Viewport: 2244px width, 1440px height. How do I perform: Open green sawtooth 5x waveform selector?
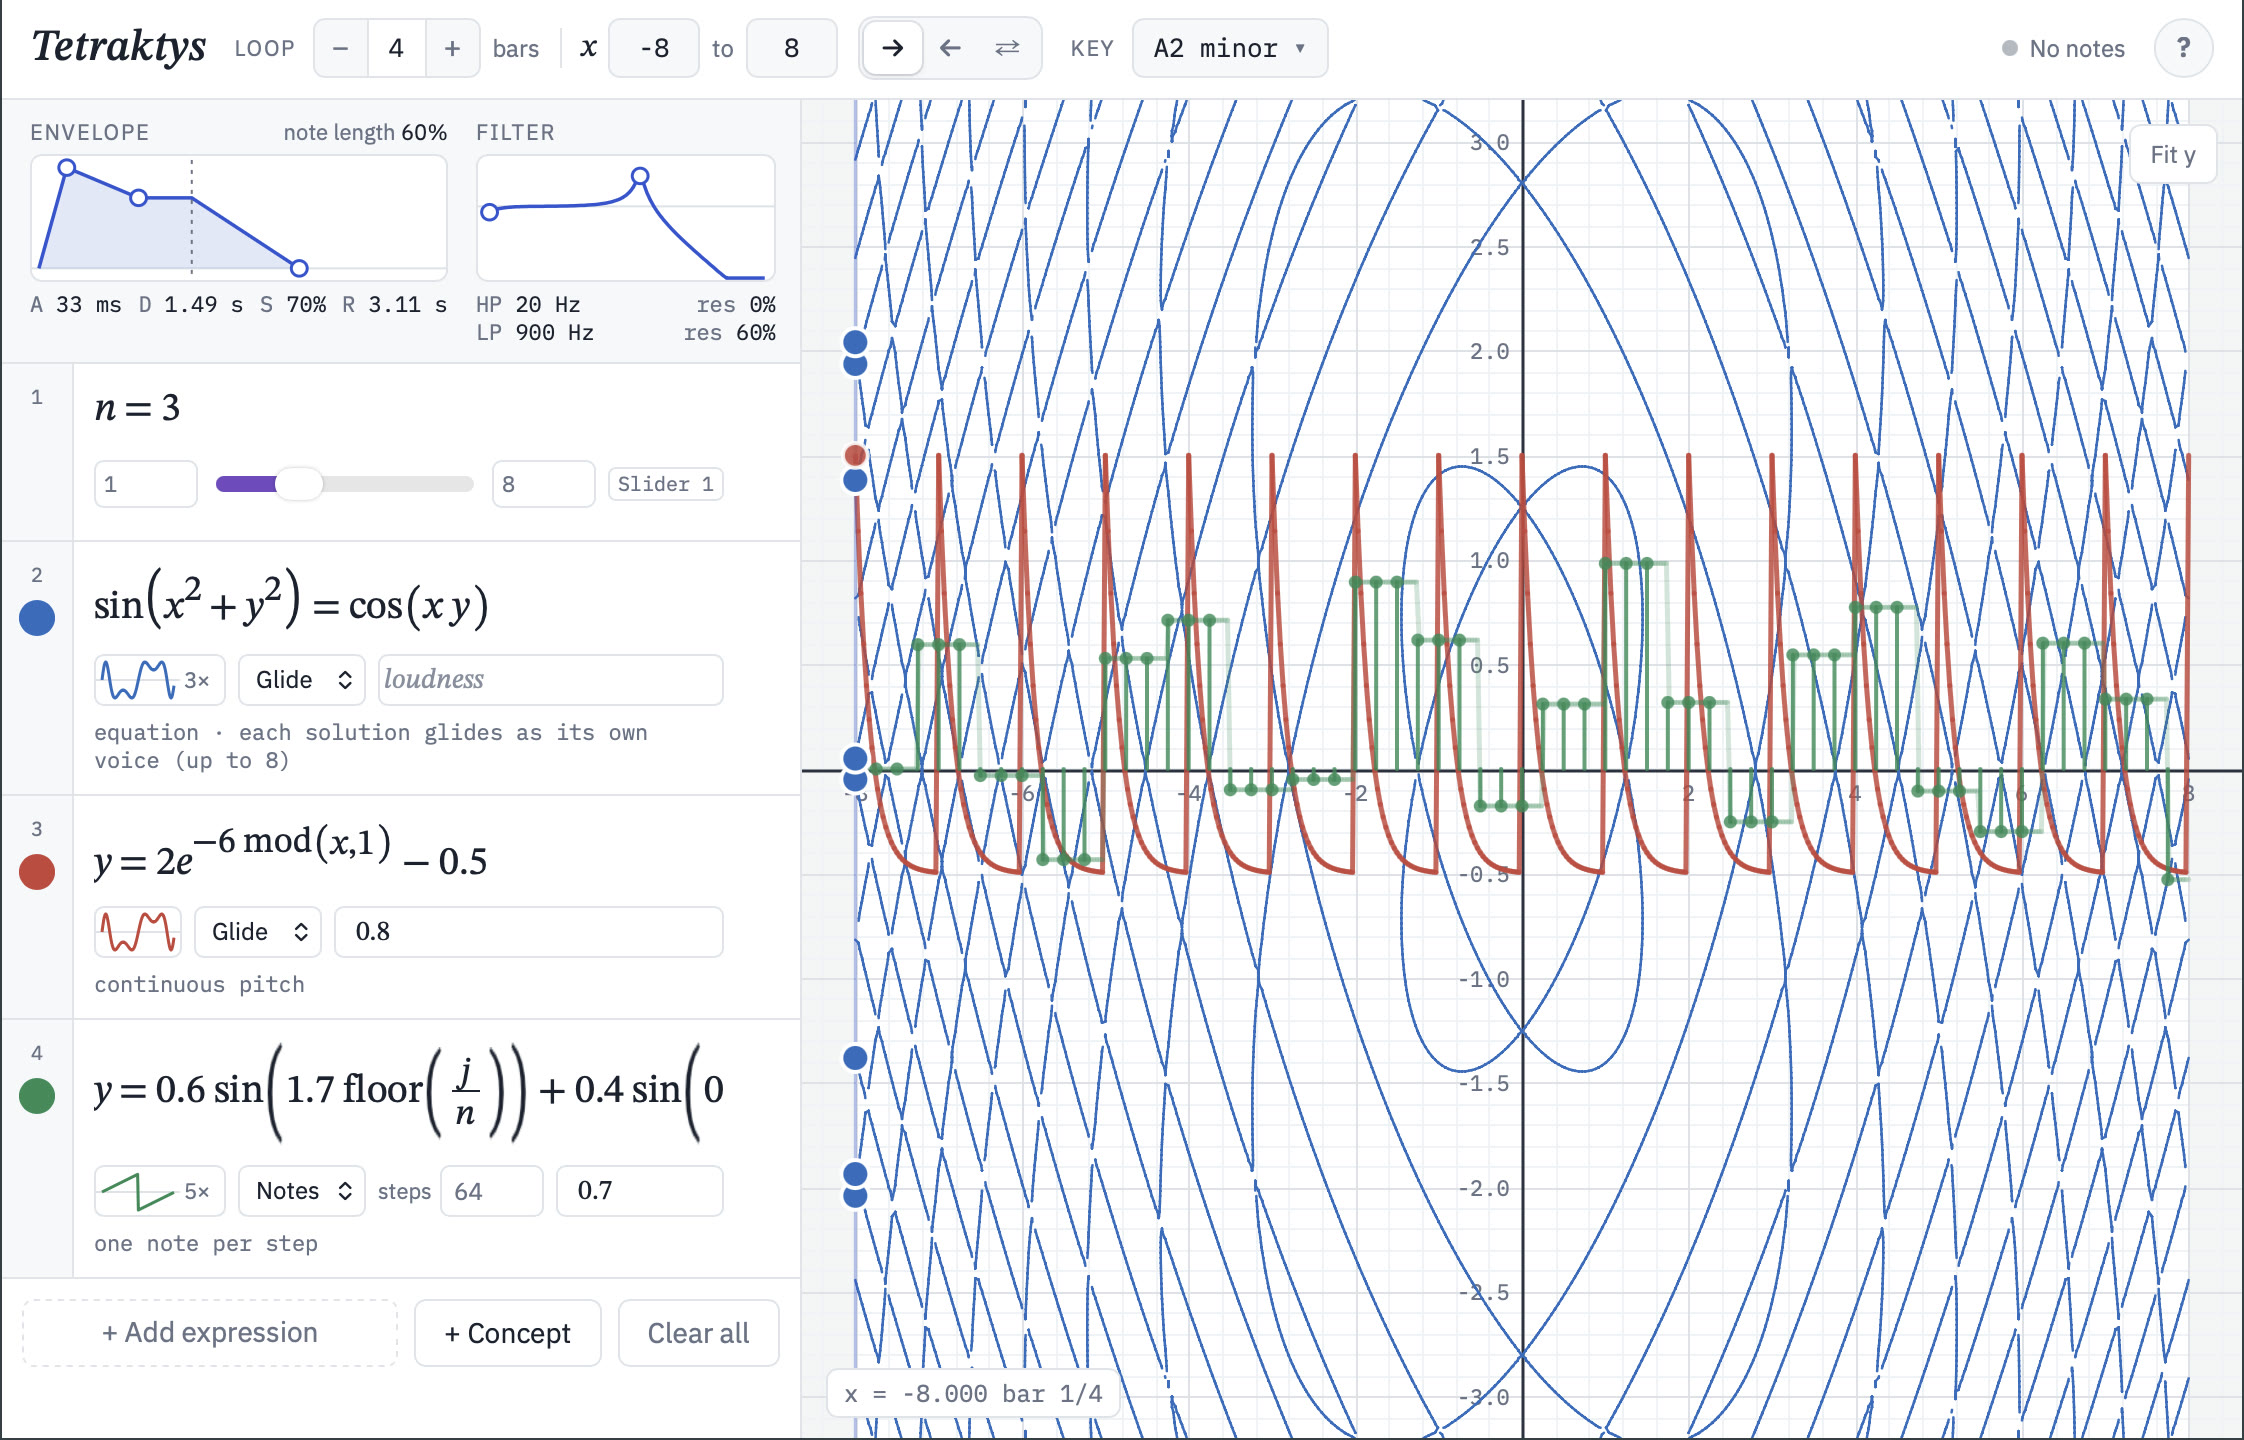click(160, 1191)
